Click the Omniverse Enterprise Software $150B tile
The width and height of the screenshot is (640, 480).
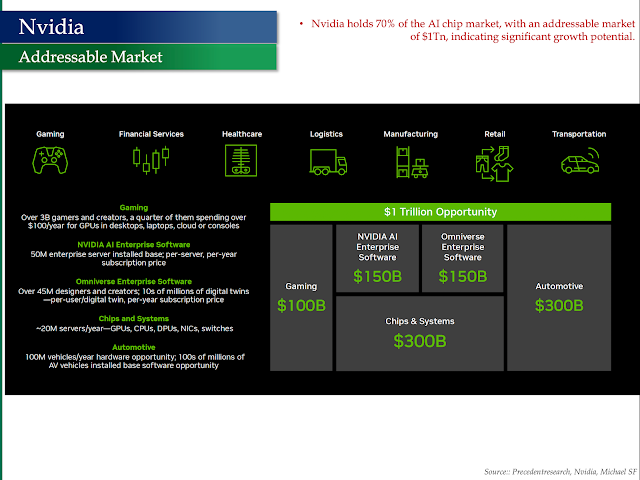[462, 258]
